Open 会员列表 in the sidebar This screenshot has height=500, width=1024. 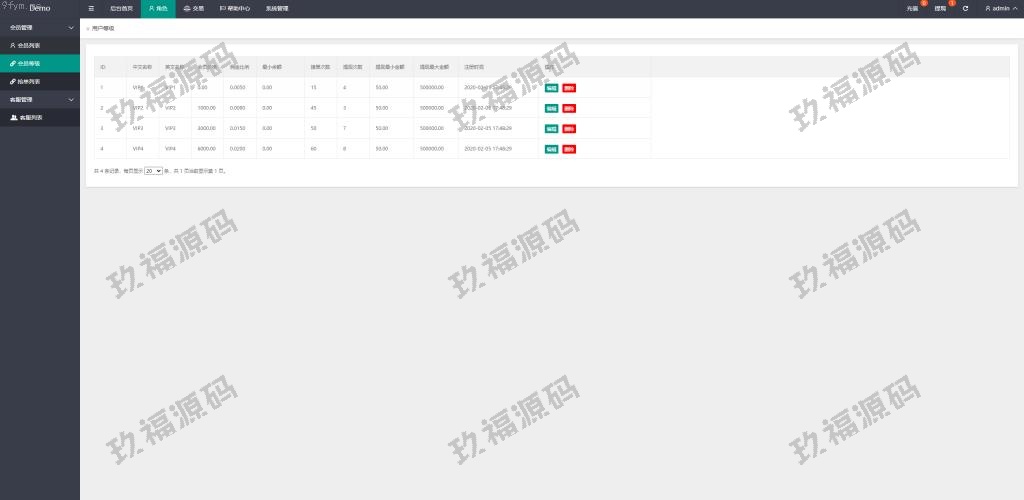tap(28, 45)
